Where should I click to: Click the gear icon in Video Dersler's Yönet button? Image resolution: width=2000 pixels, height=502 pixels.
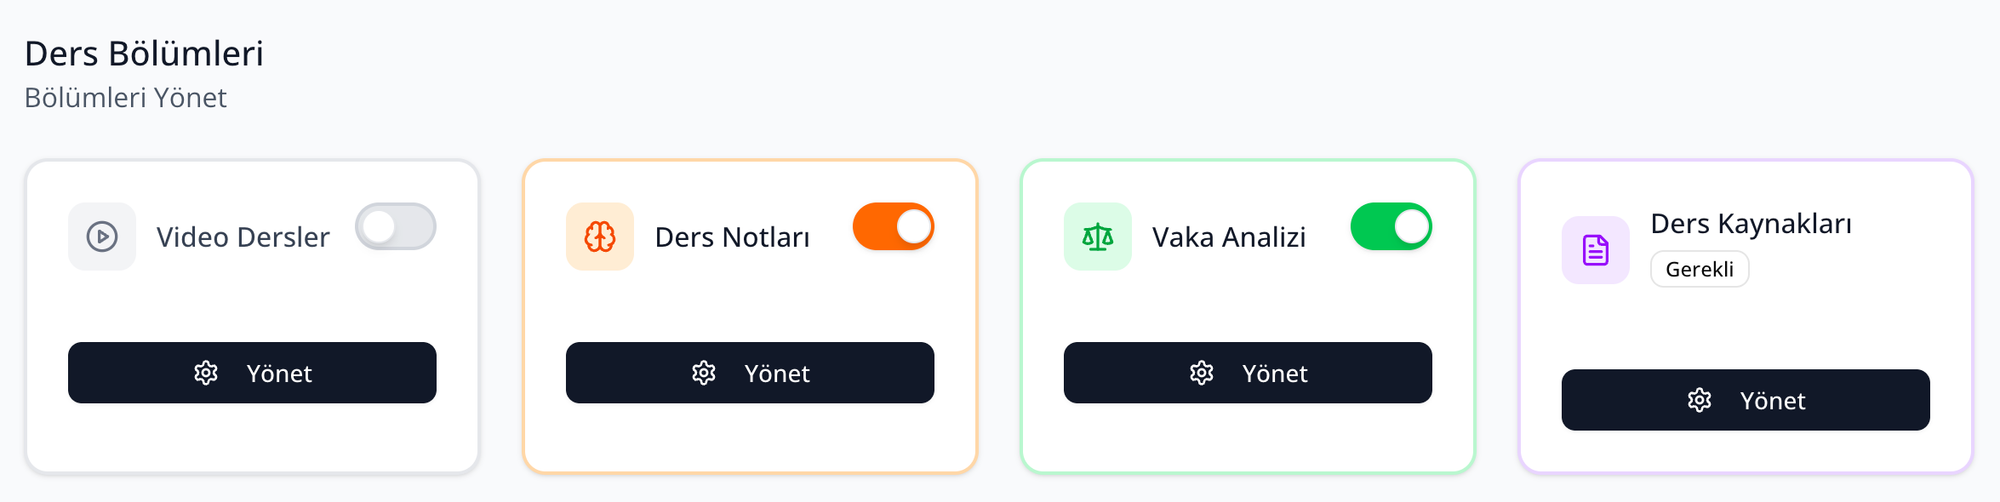tap(206, 373)
